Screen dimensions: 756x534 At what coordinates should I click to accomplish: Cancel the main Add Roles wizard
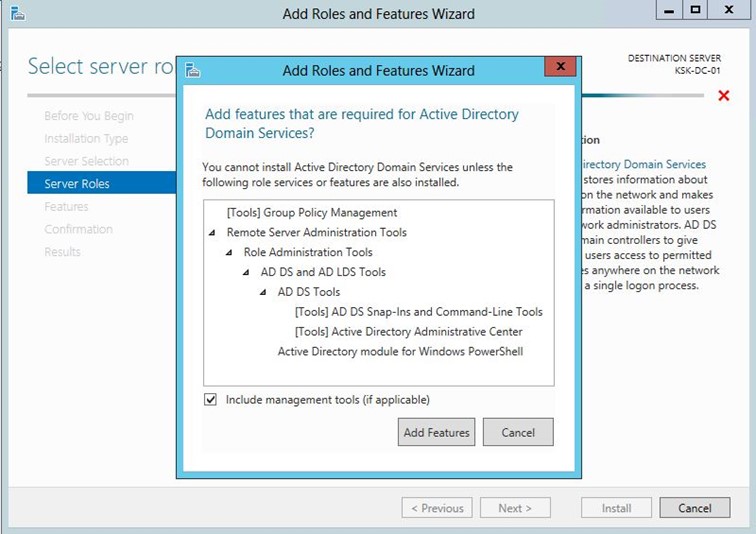pyautogui.click(x=695, y=508)
